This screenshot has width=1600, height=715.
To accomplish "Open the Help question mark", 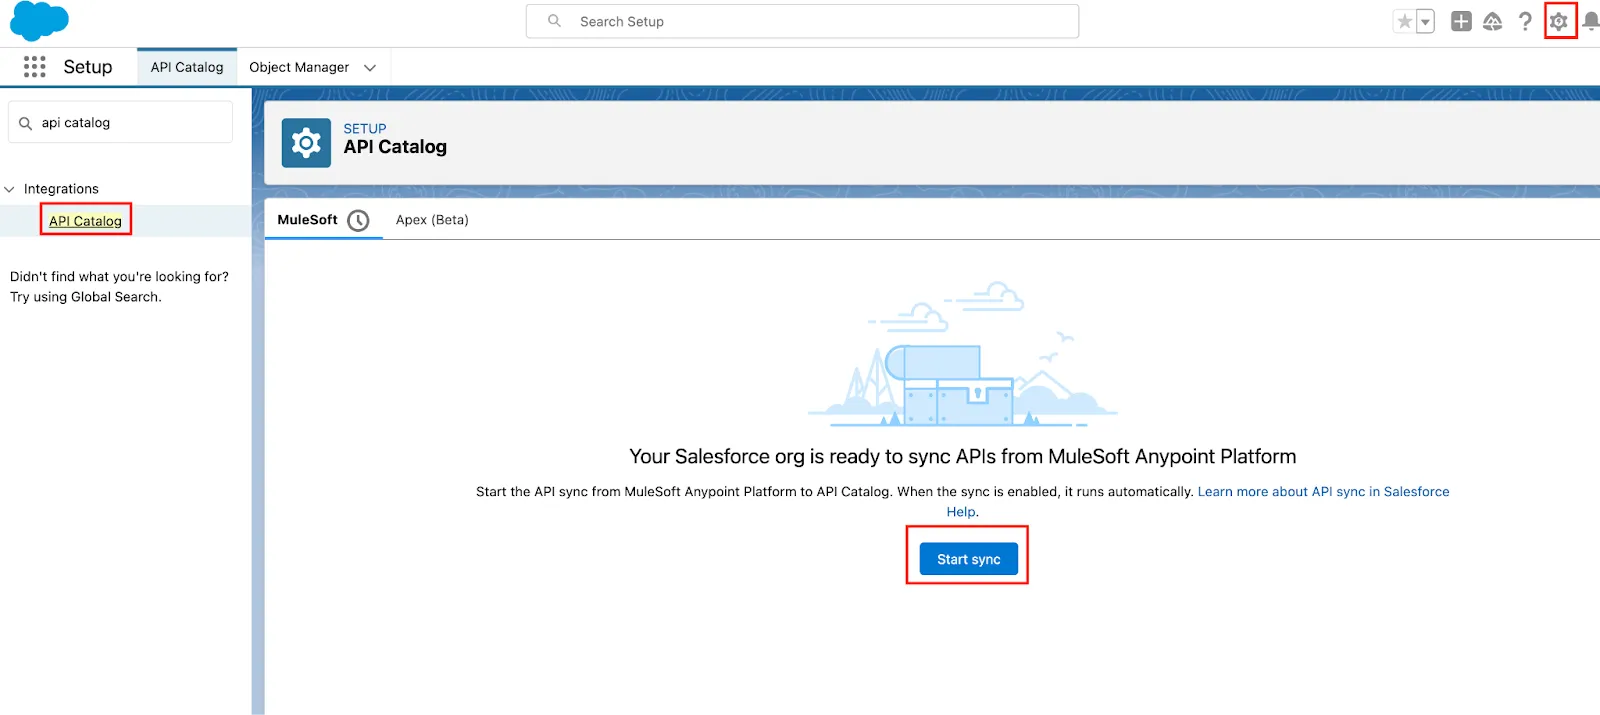I will (1525, 22).
